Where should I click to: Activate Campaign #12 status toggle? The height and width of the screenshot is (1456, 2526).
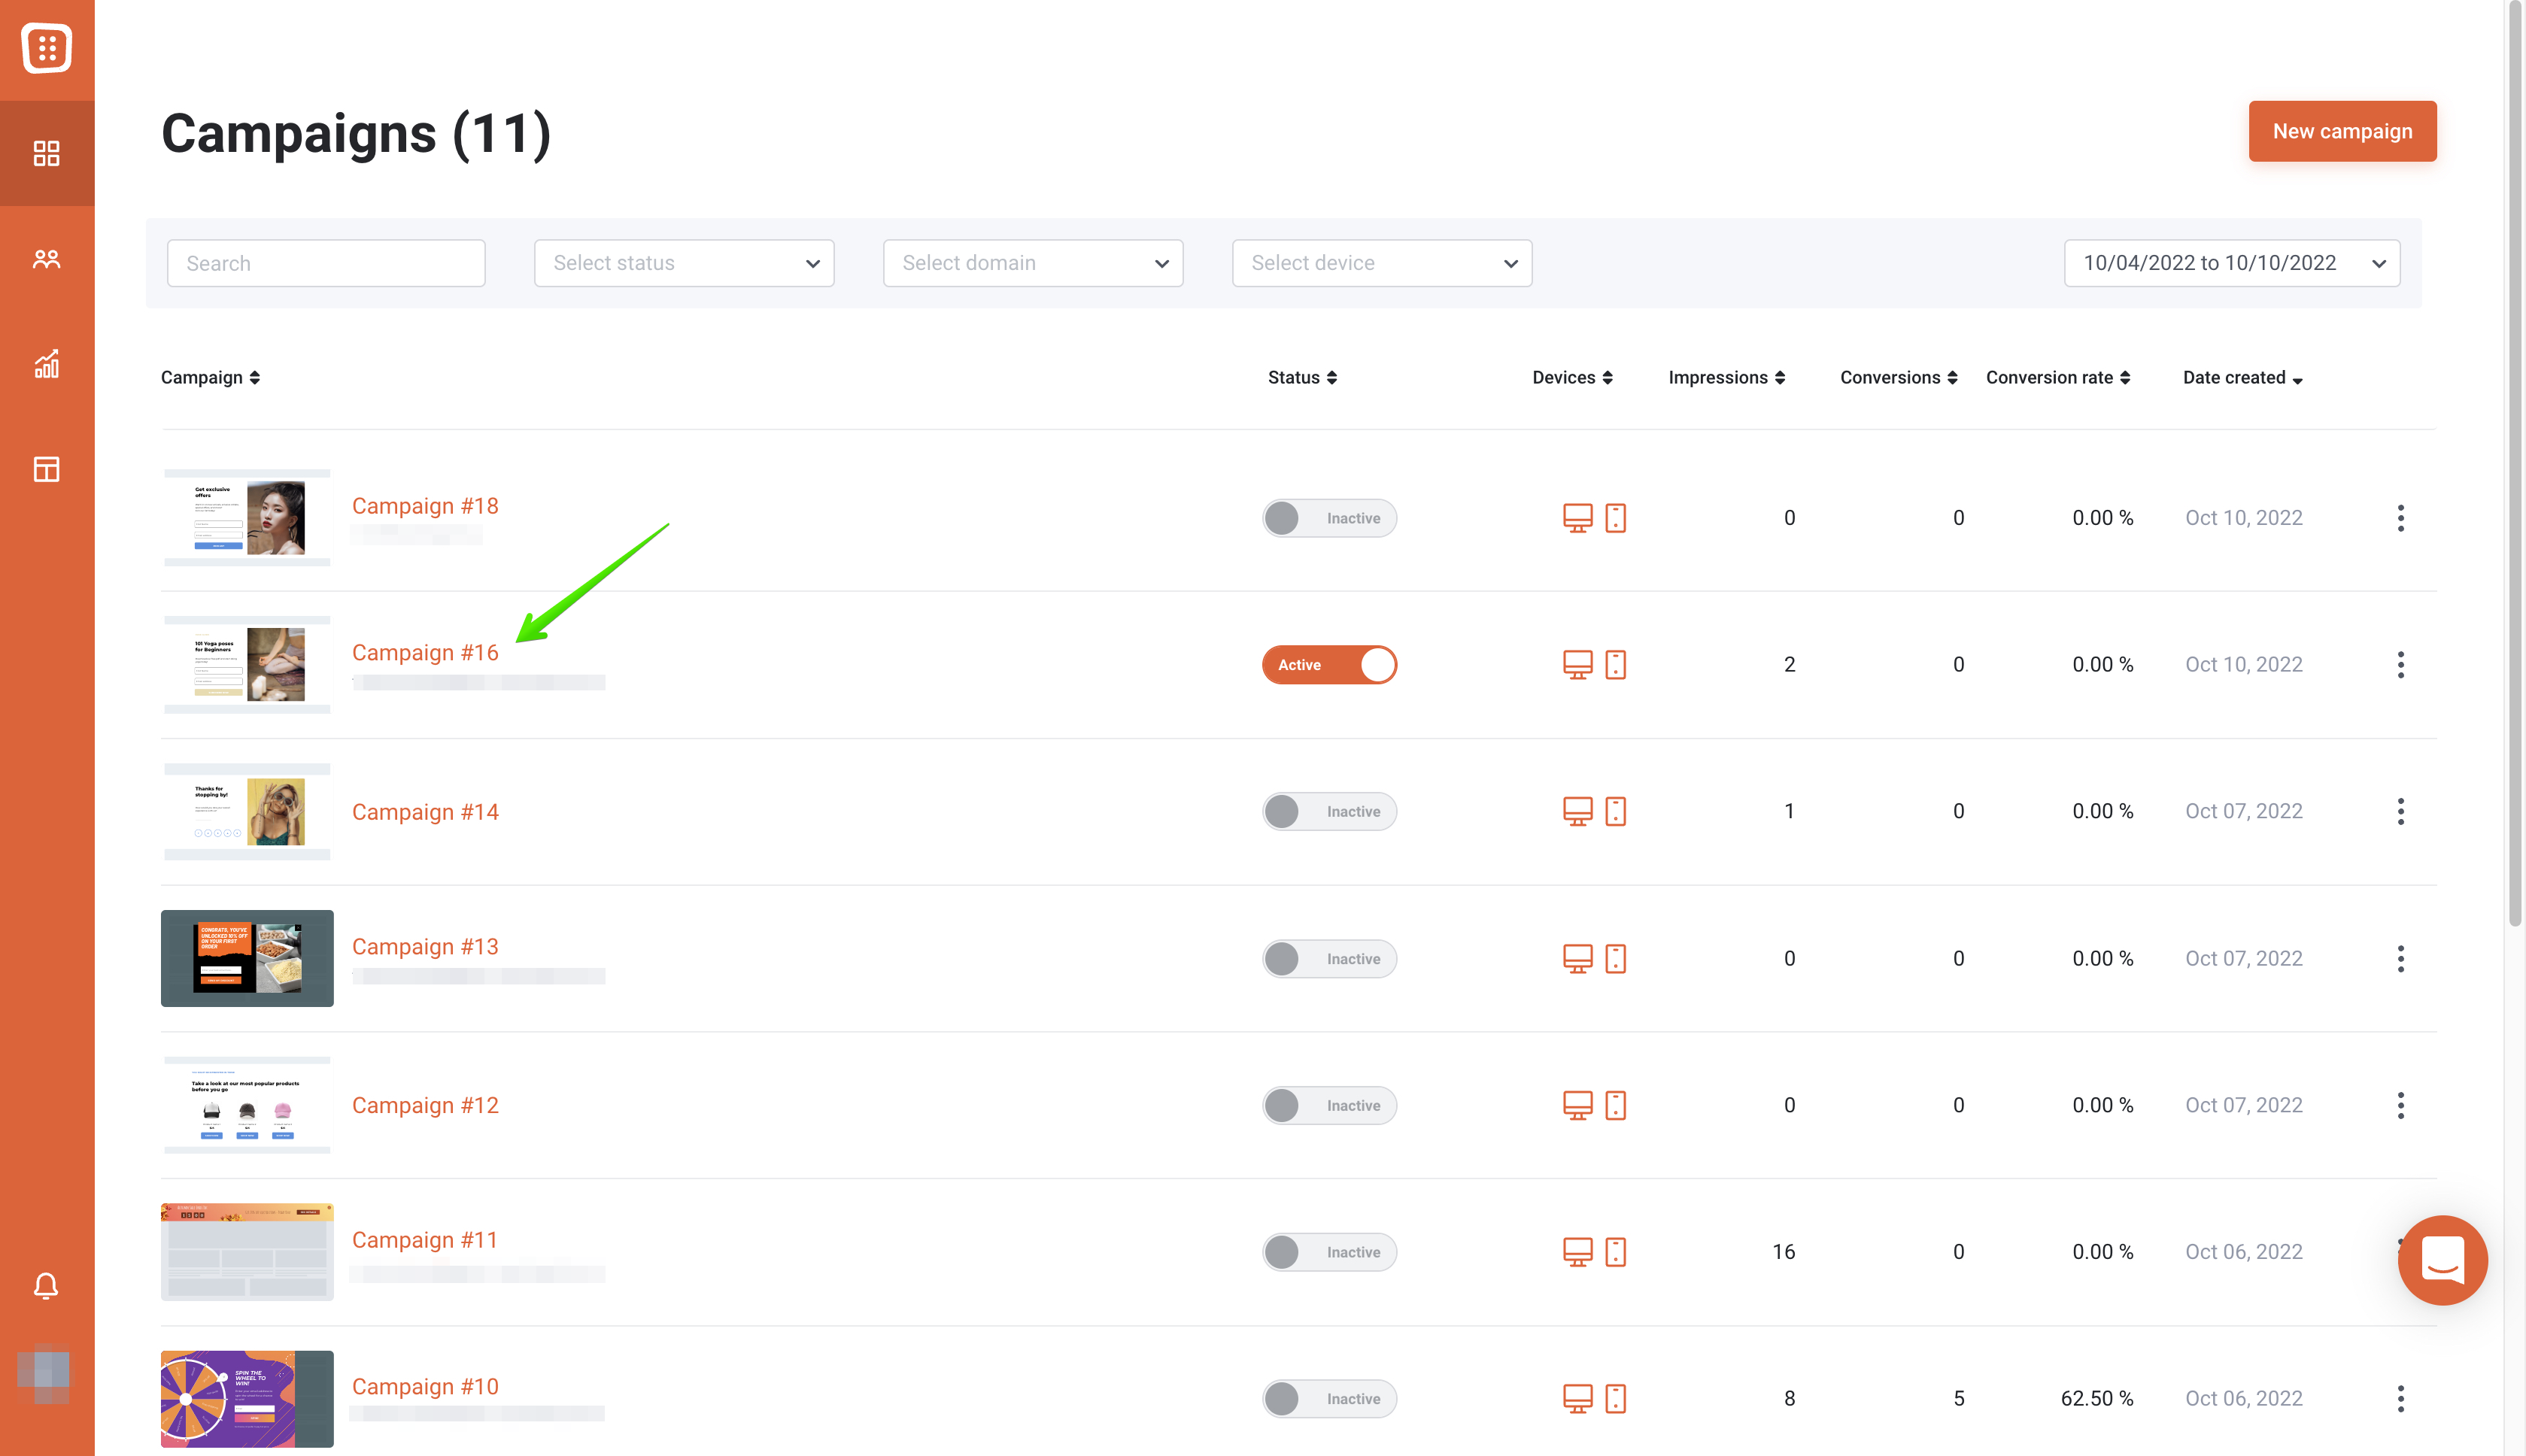[1329, 1105]
